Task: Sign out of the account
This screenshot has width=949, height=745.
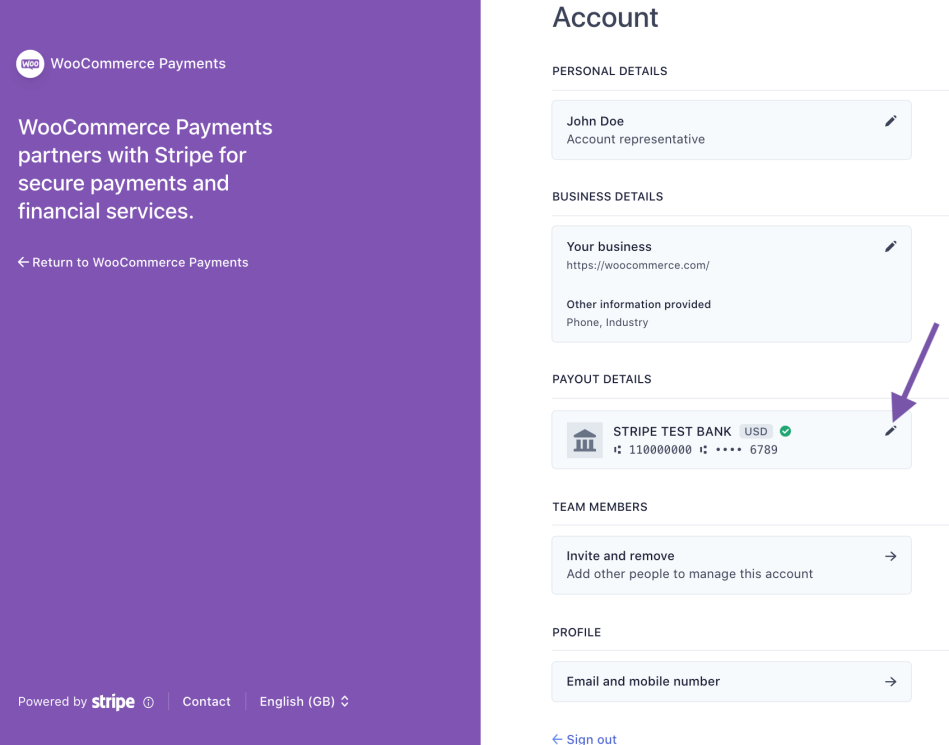Action: coord(585,739)
